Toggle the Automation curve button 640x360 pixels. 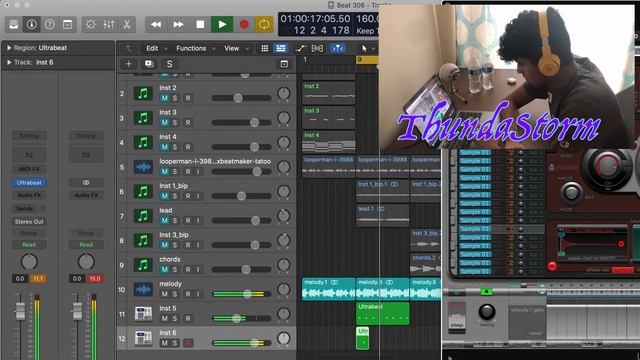(x=301, y=48)
